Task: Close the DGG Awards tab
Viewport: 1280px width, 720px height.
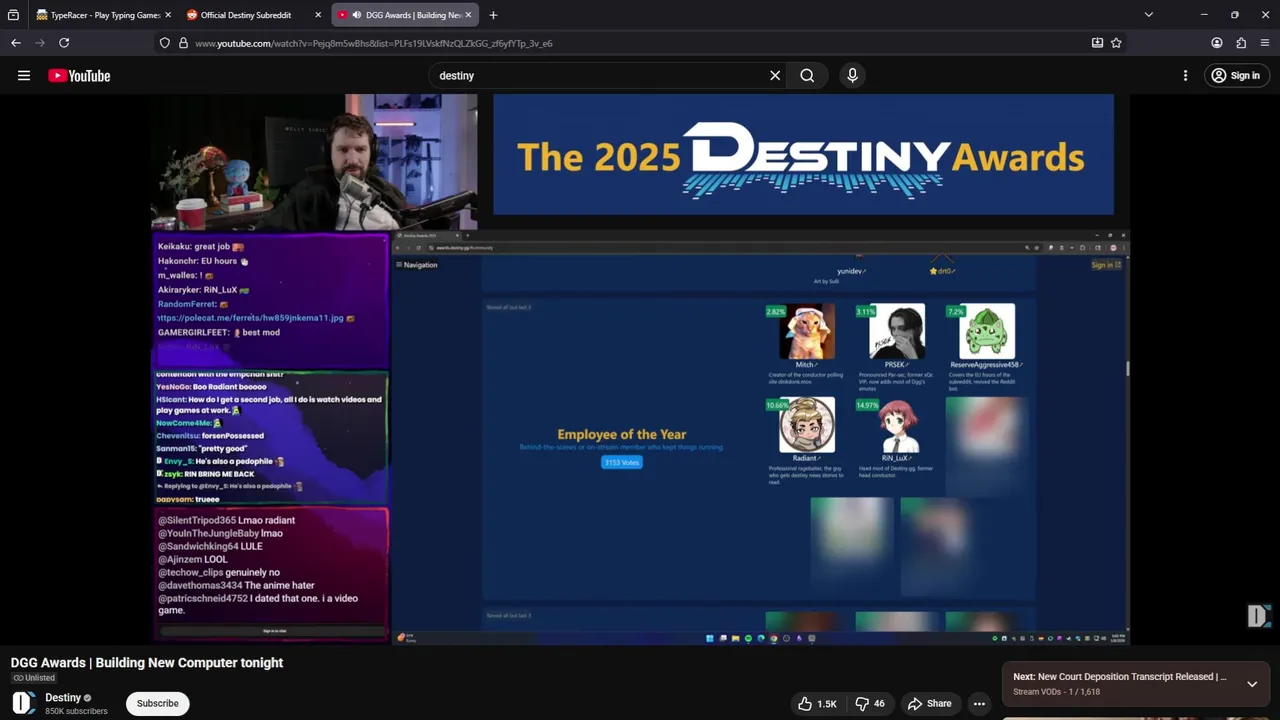Action: click(x=468, y=15)
